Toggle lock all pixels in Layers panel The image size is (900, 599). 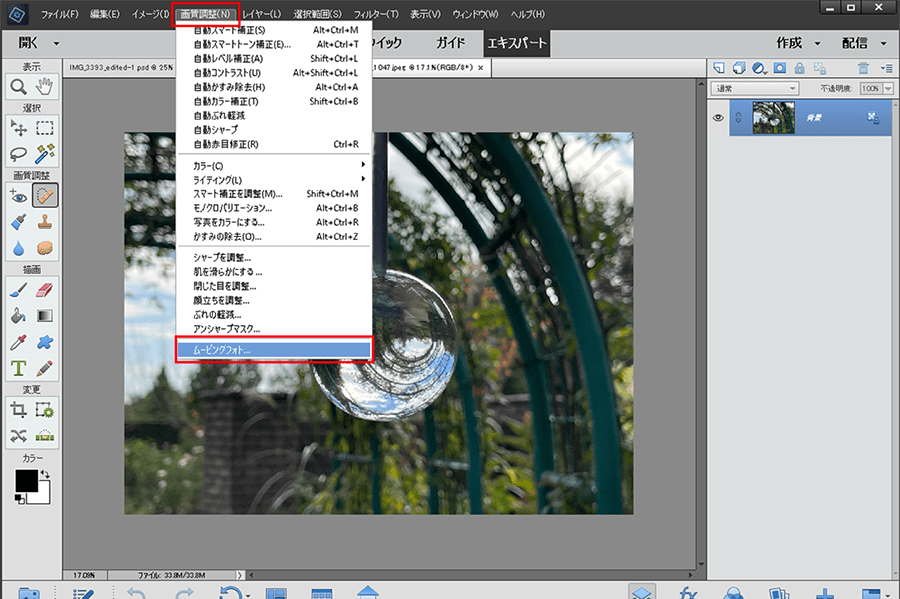[799, 68]
